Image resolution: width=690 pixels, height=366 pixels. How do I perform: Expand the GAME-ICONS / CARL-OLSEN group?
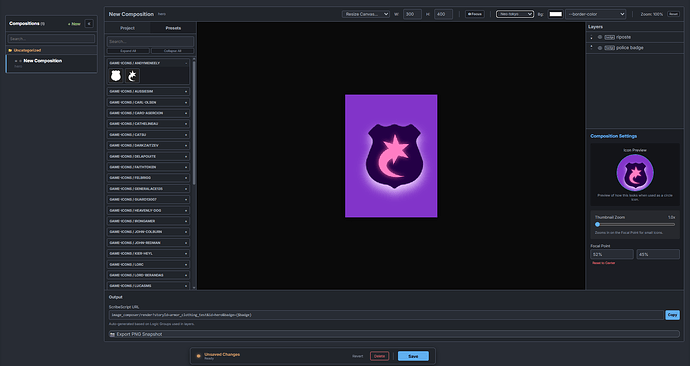148,102
